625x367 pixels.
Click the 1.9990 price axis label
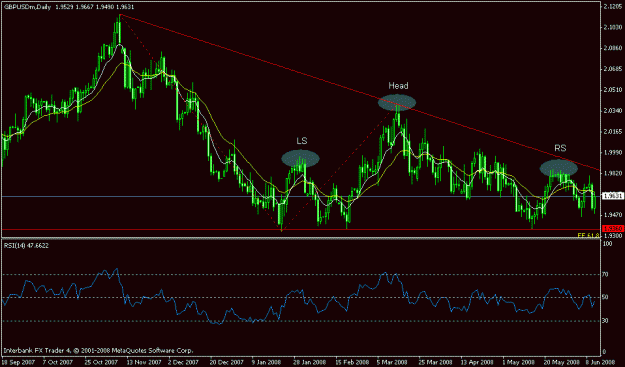pyautogui.click(x=612, y=152)
